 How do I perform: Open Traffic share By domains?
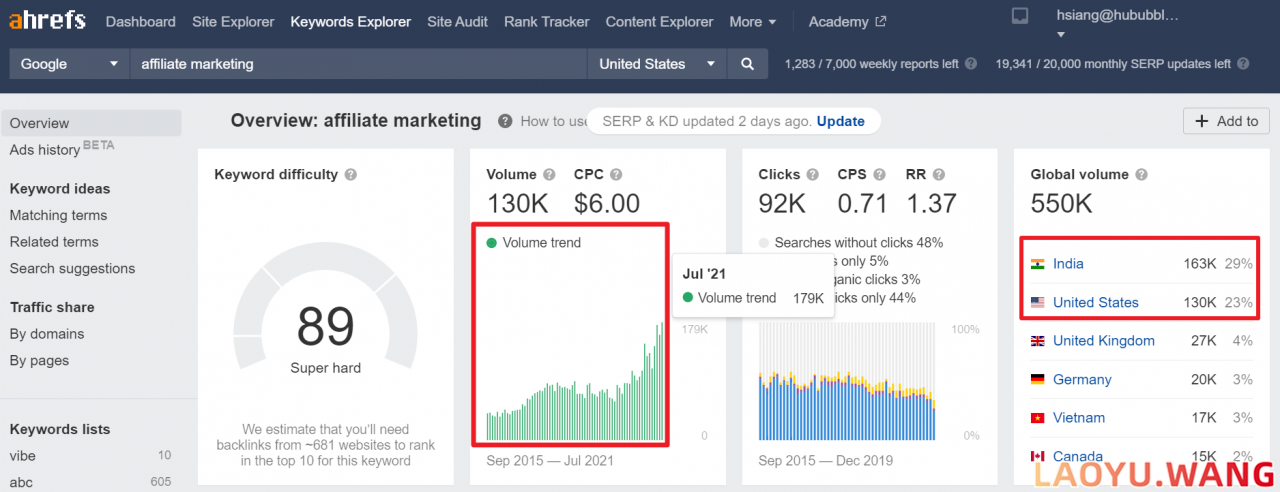click(x=47, y=334)
